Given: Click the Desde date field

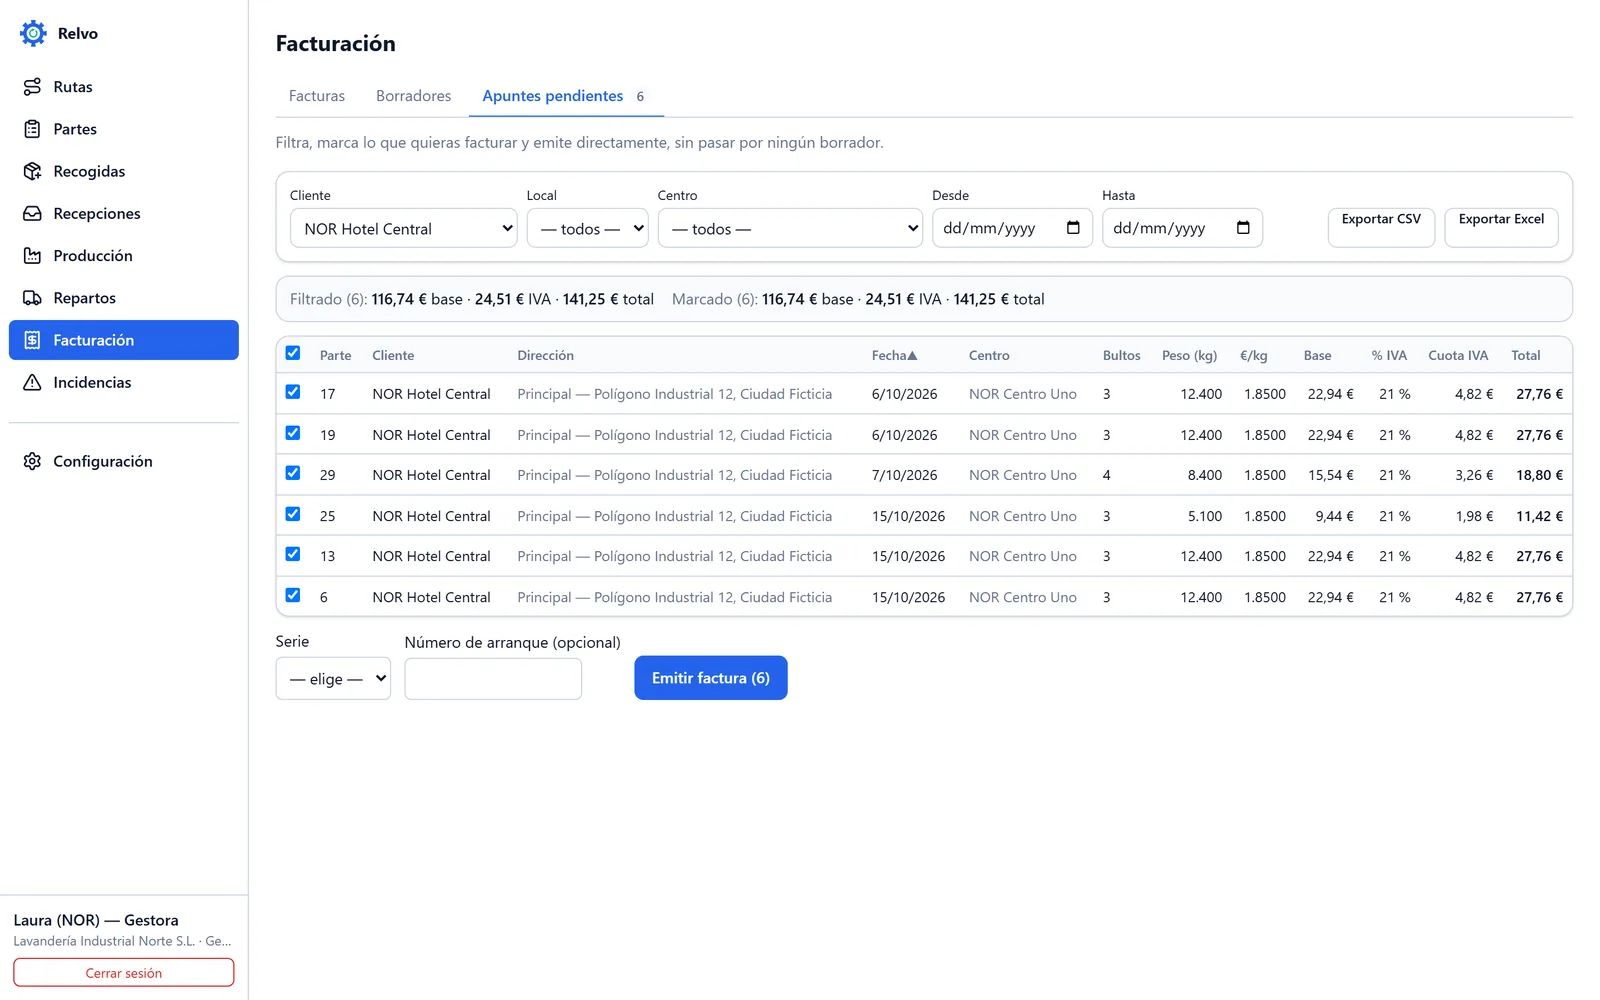Looking at the screenshot, I should [x=1012, y=228].
